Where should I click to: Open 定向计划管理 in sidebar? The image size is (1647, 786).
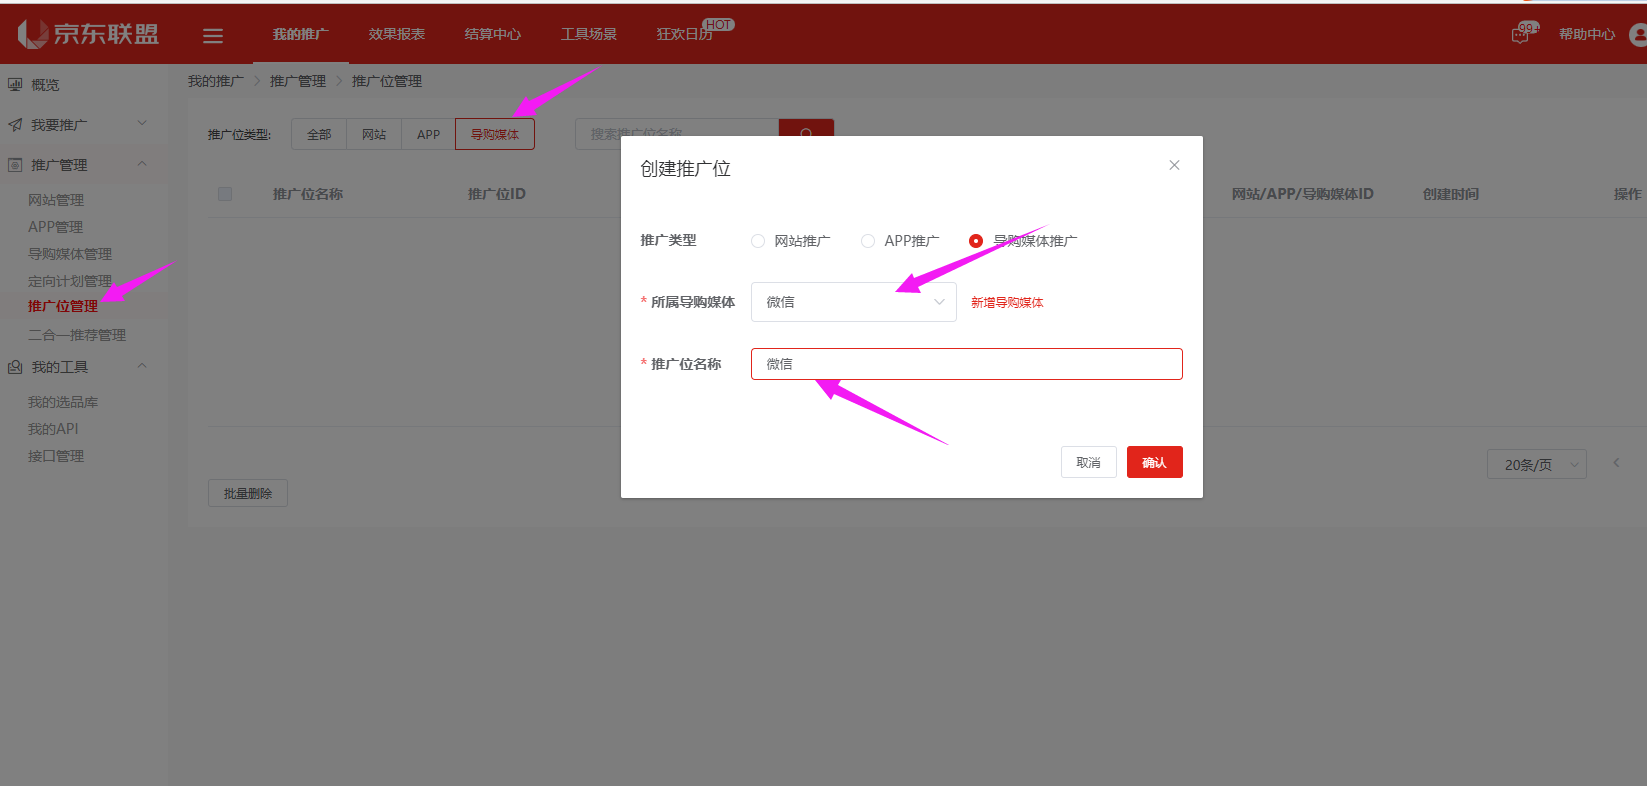(x=70, y=281)
